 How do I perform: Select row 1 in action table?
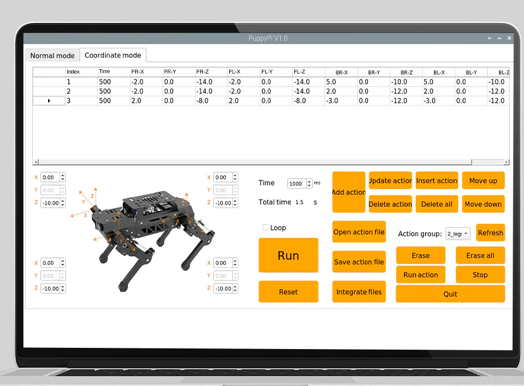click(271, 82)
